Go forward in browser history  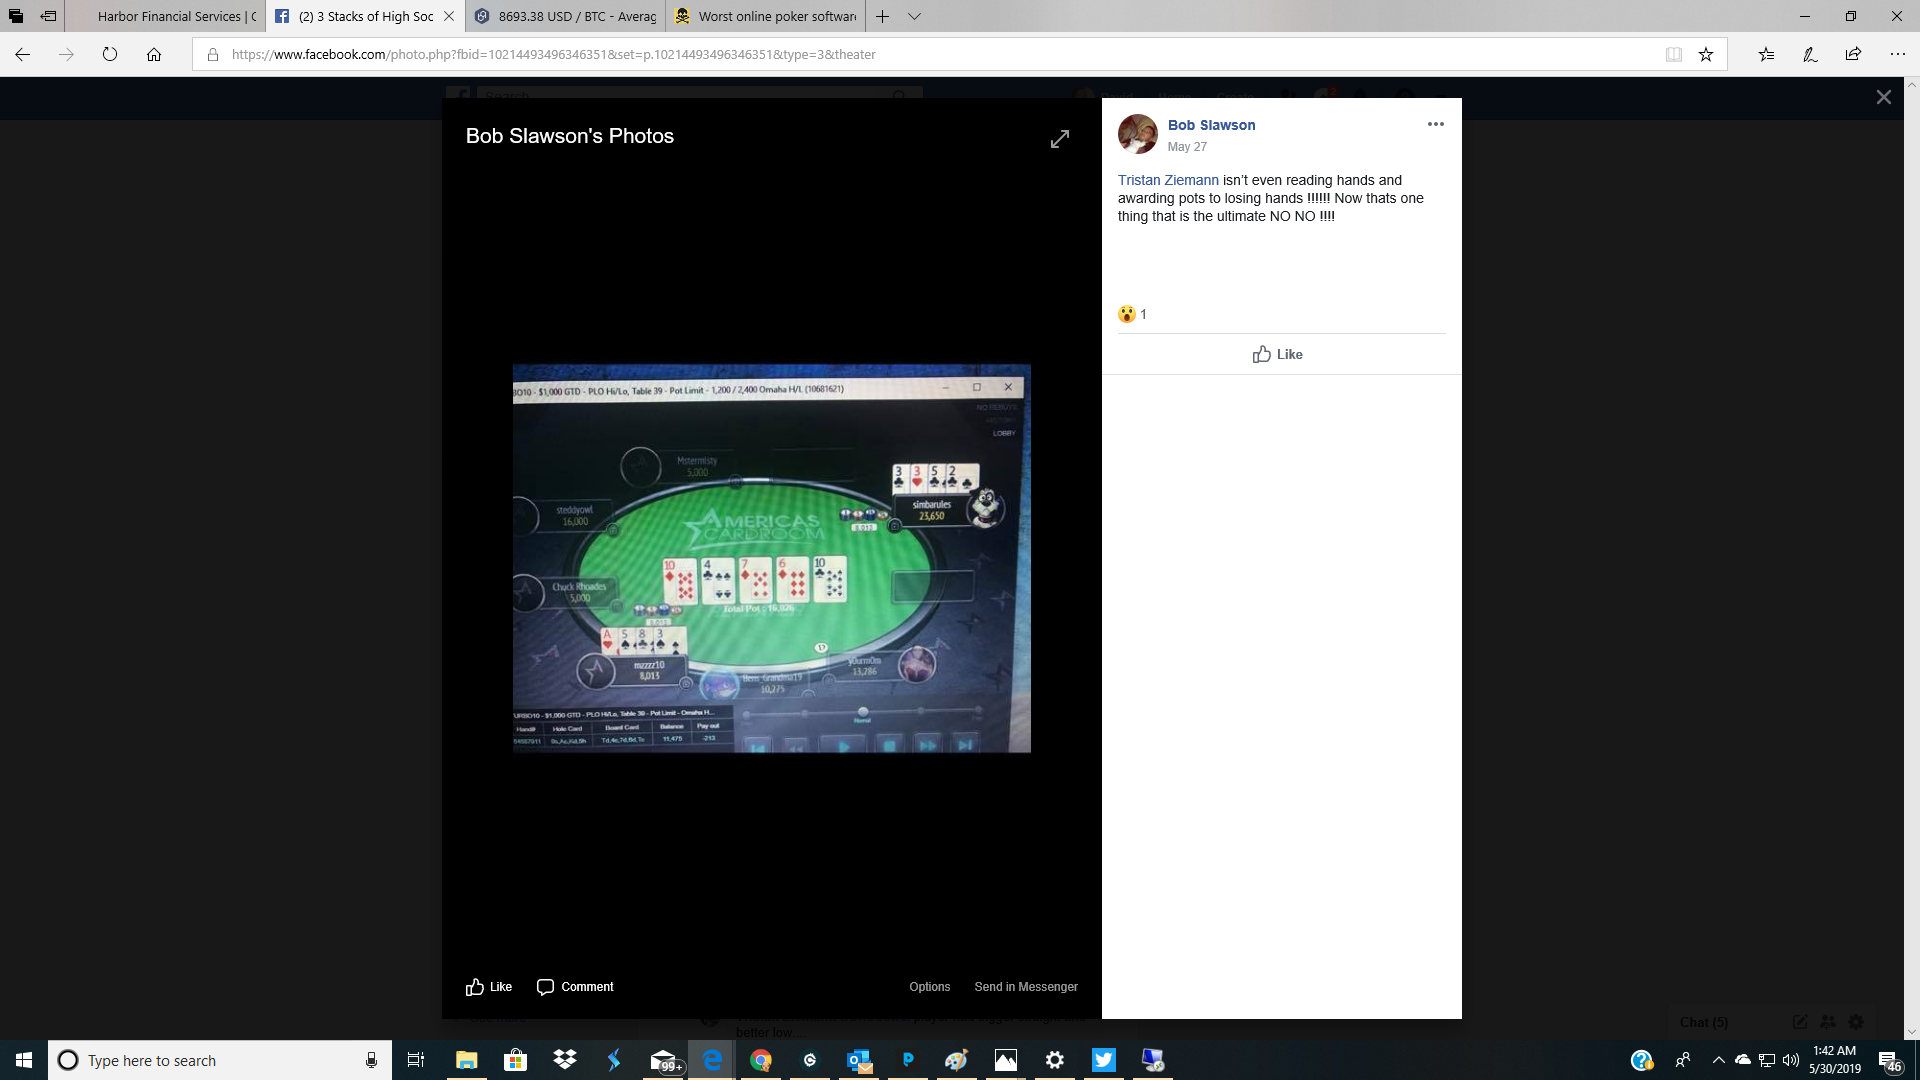pyautogui.click(x=66, y=54)
